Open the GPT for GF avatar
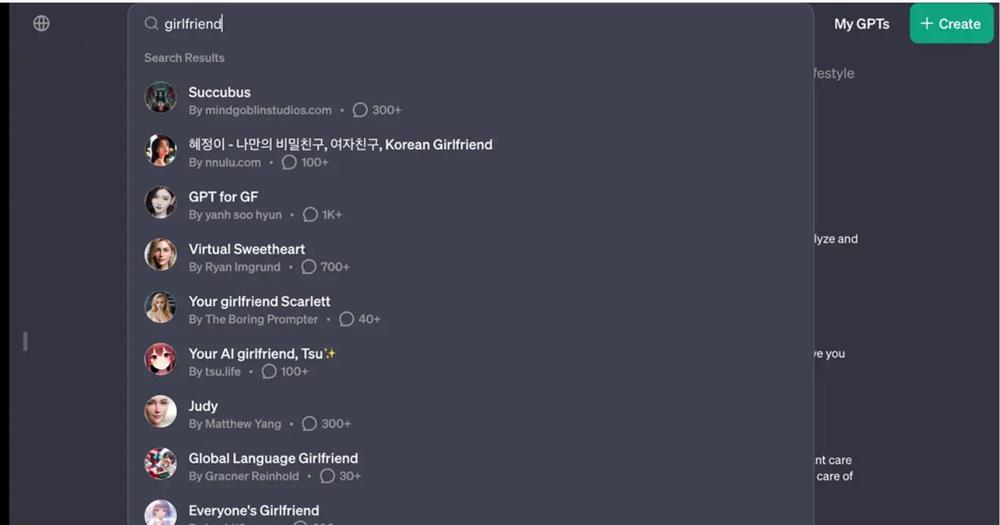The image size is (1000, 525). (x=160, y=202)
